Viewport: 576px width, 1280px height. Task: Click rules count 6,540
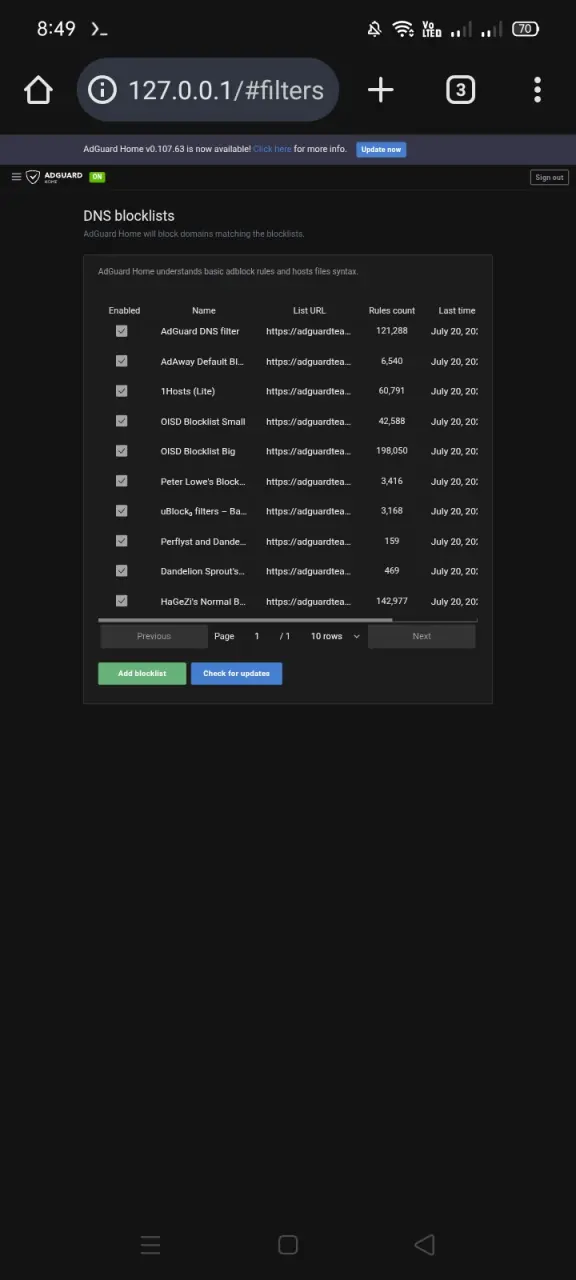point(392,361)
